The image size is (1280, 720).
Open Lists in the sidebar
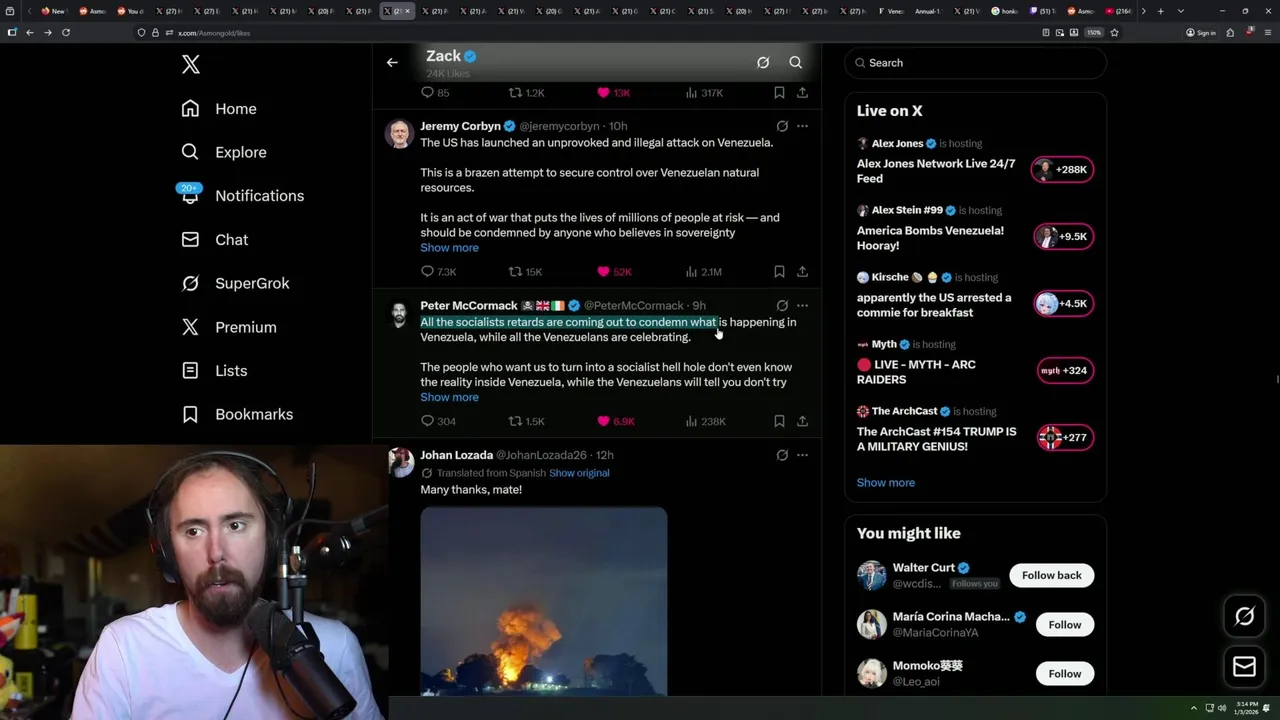(214, 371)
